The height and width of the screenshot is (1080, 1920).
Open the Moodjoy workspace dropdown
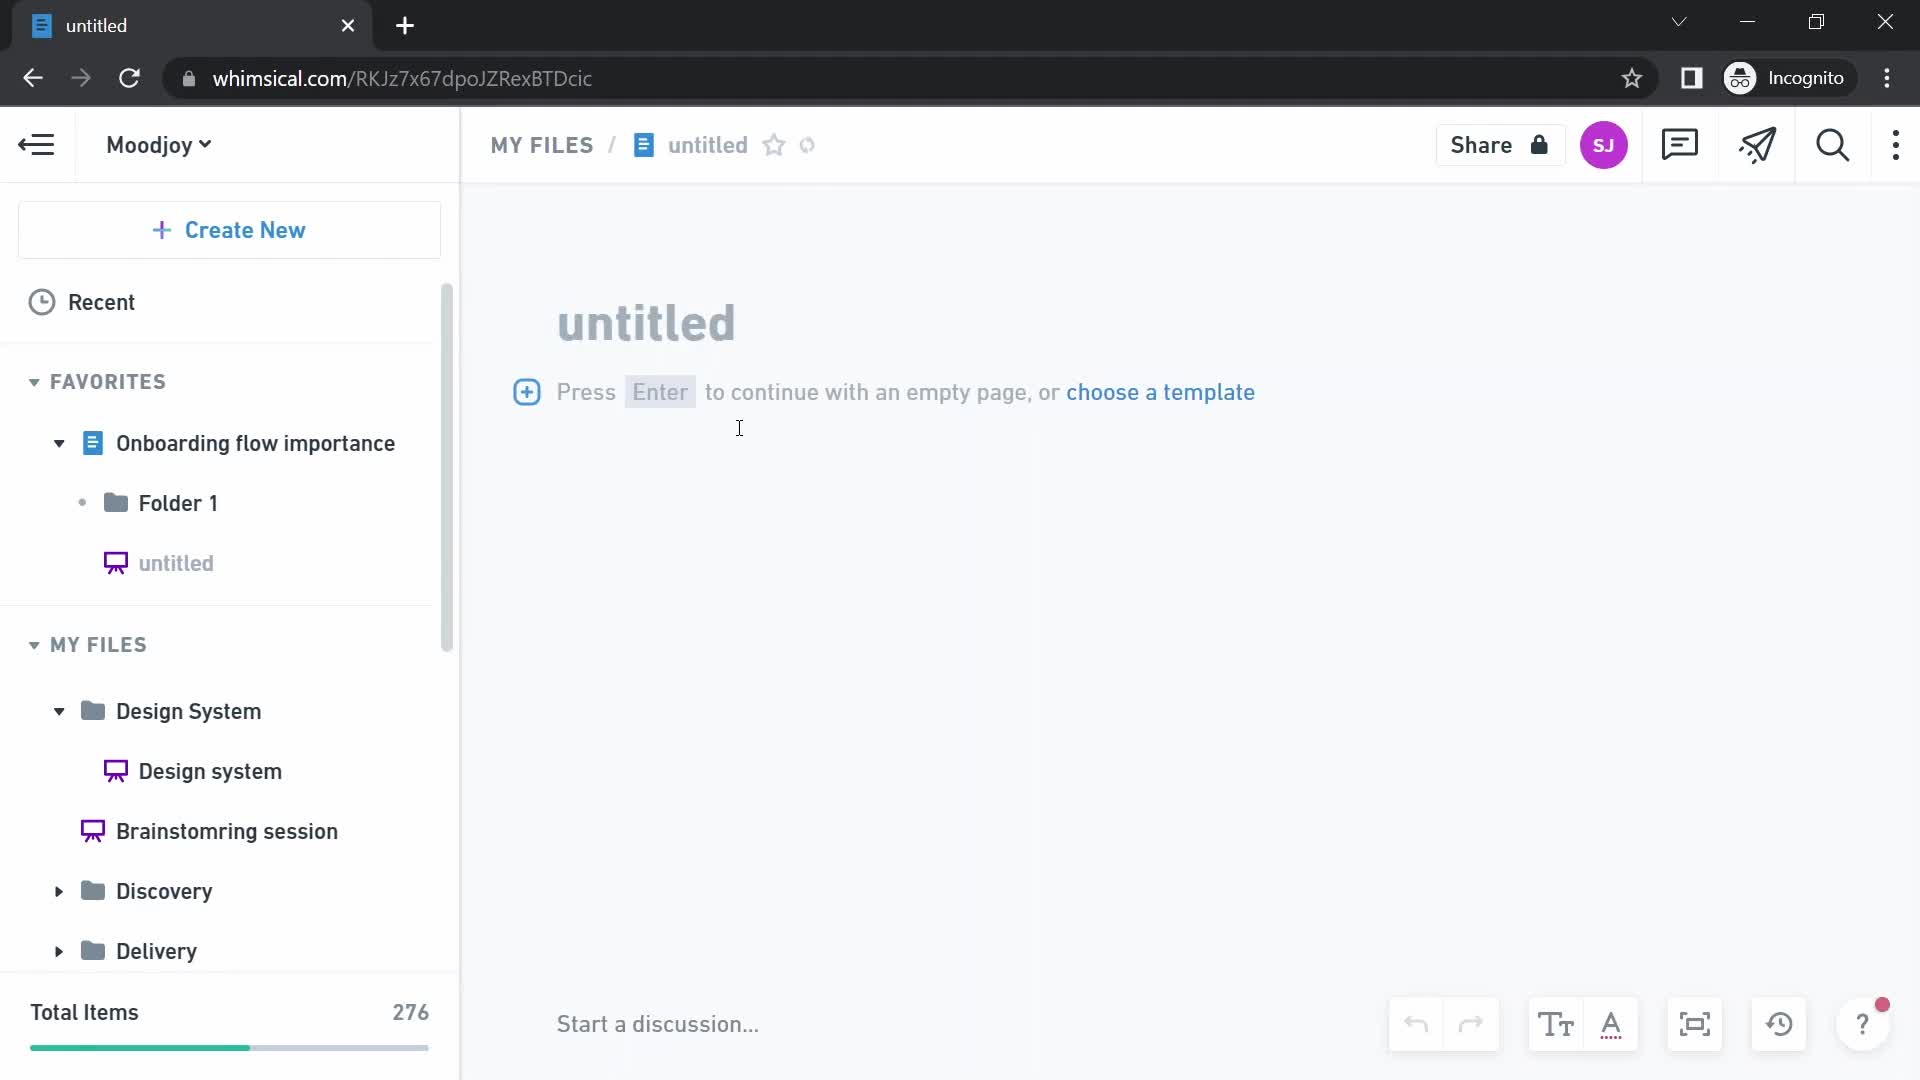159,145
